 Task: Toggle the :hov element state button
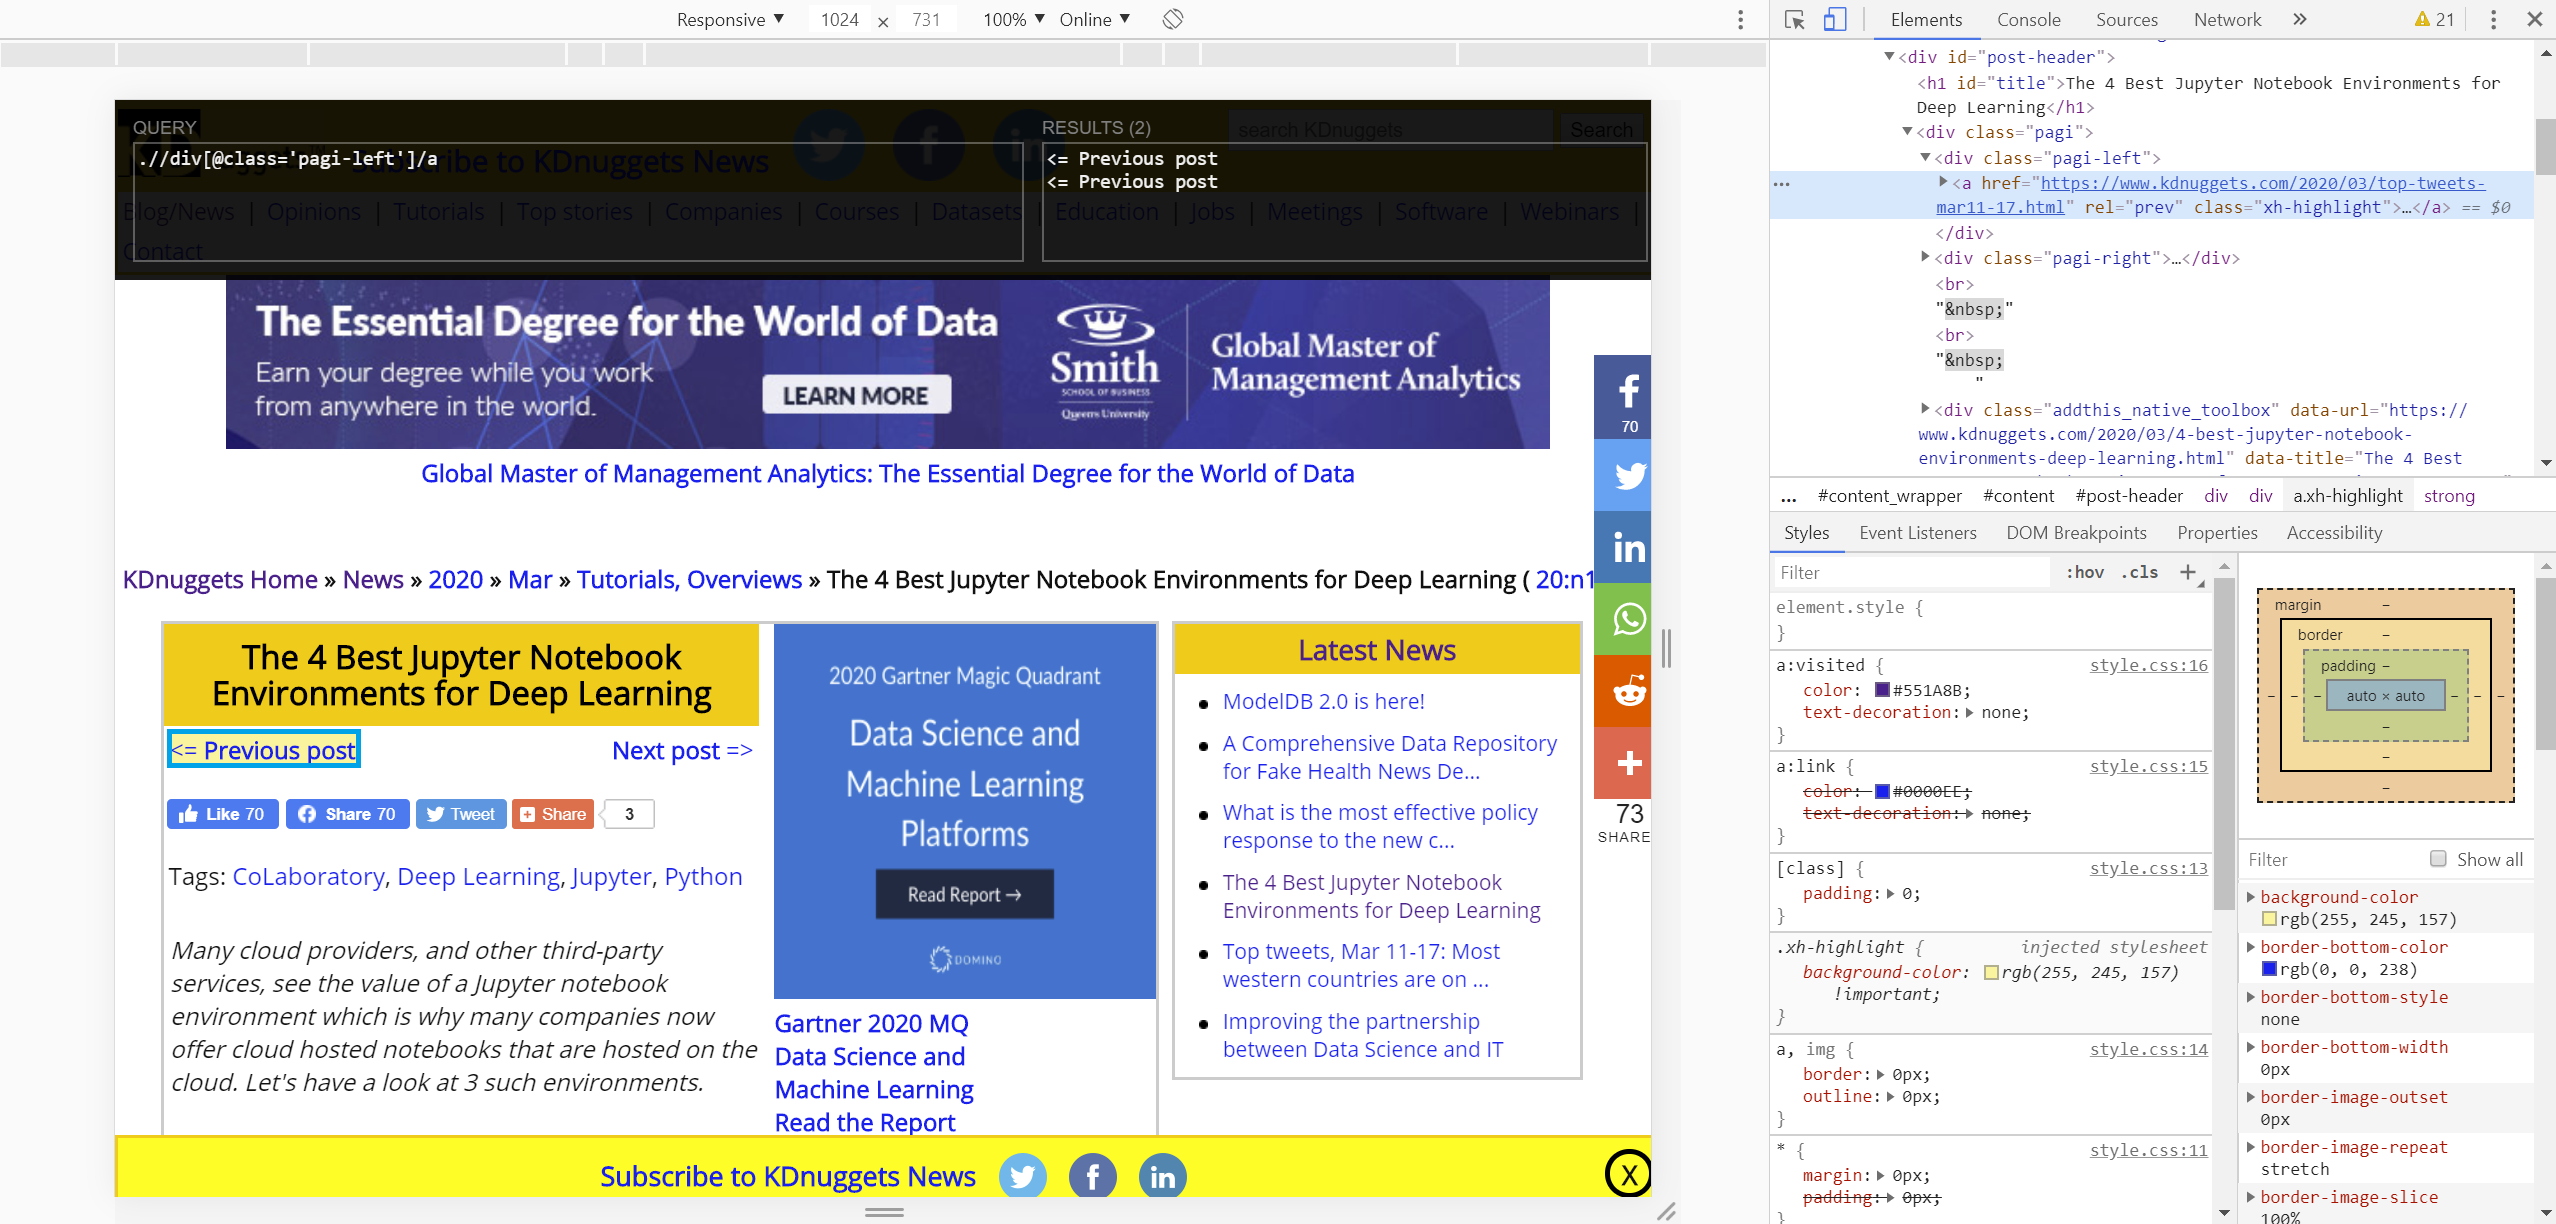(2085, 572)
